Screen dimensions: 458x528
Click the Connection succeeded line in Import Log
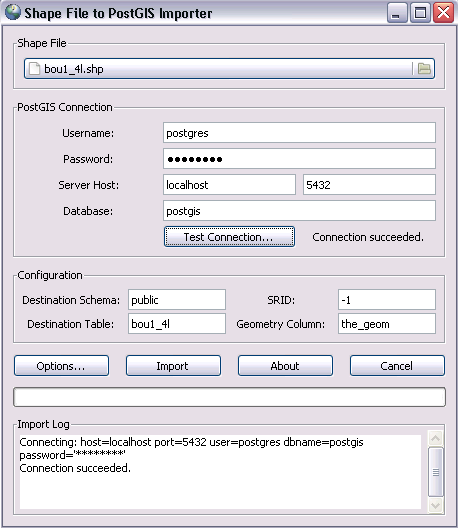[75, 468]
